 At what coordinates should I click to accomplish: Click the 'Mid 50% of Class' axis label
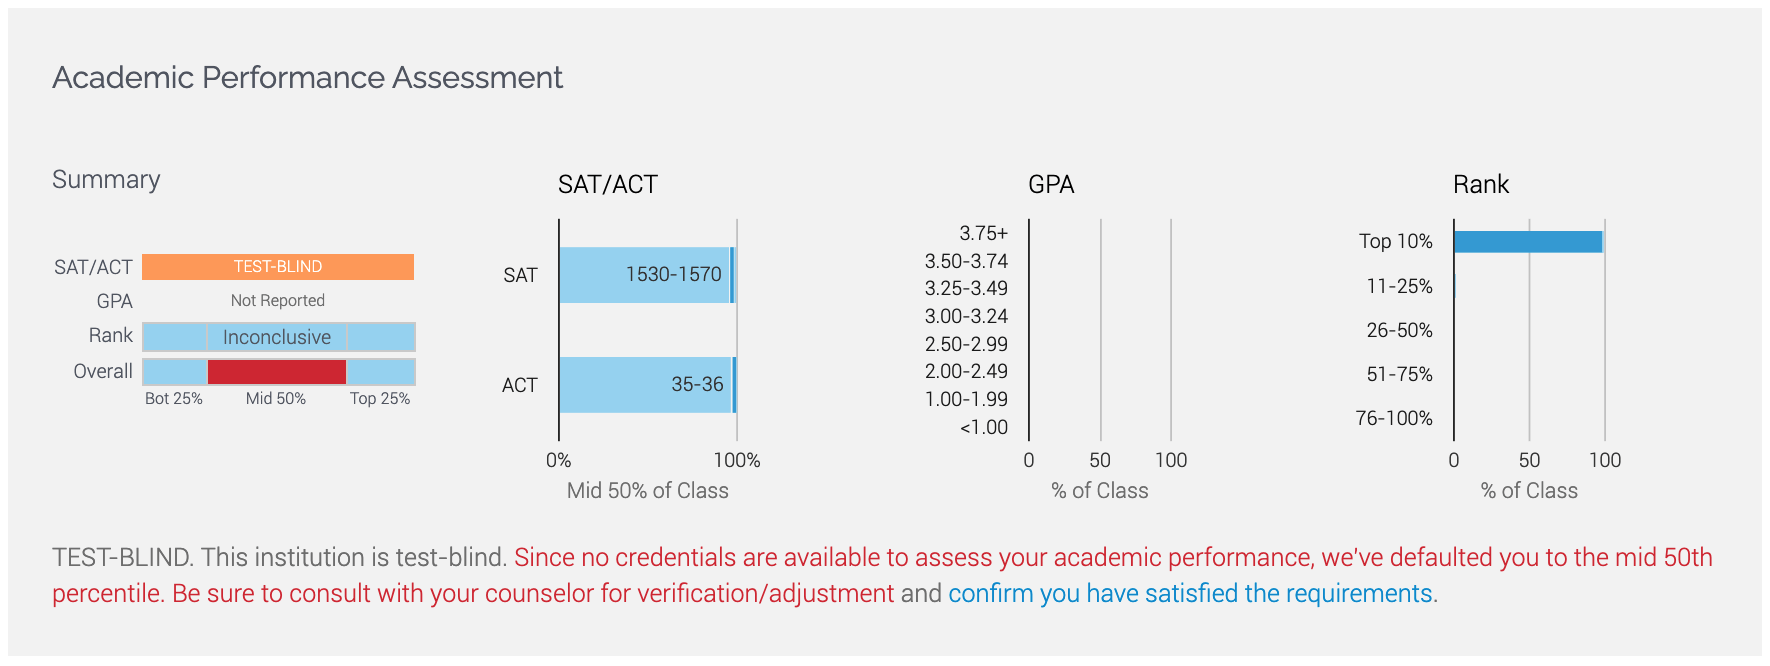click(648, 491)
